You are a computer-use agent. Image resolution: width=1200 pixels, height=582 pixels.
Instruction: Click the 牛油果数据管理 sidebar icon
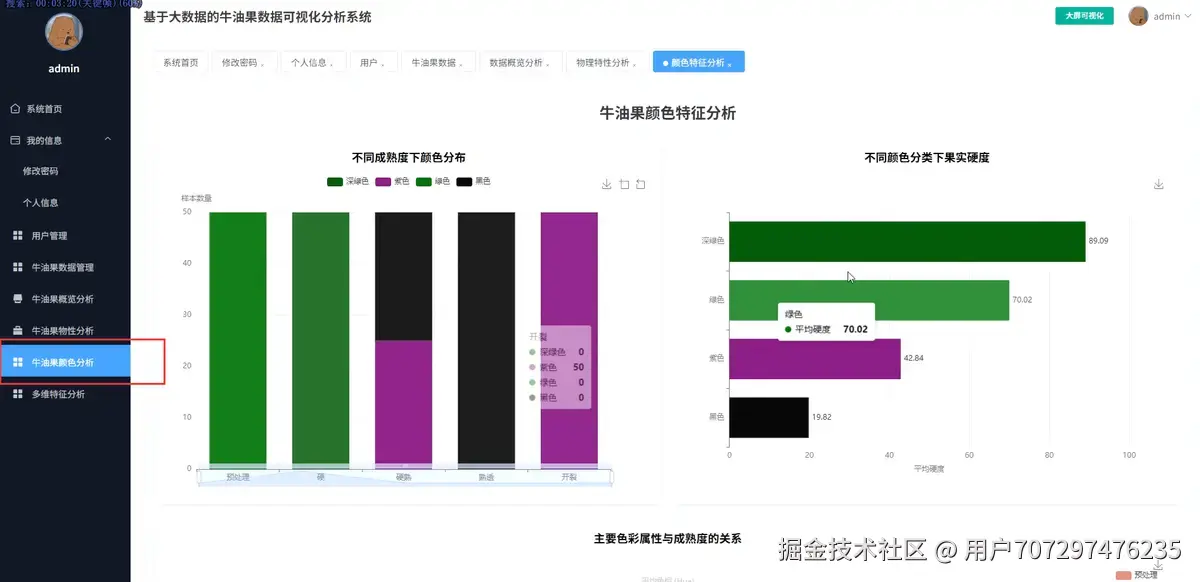(x=17, y=267)
